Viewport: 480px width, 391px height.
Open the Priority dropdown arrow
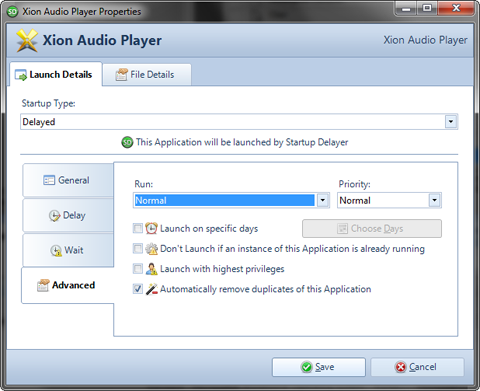(x=434, y=200)
